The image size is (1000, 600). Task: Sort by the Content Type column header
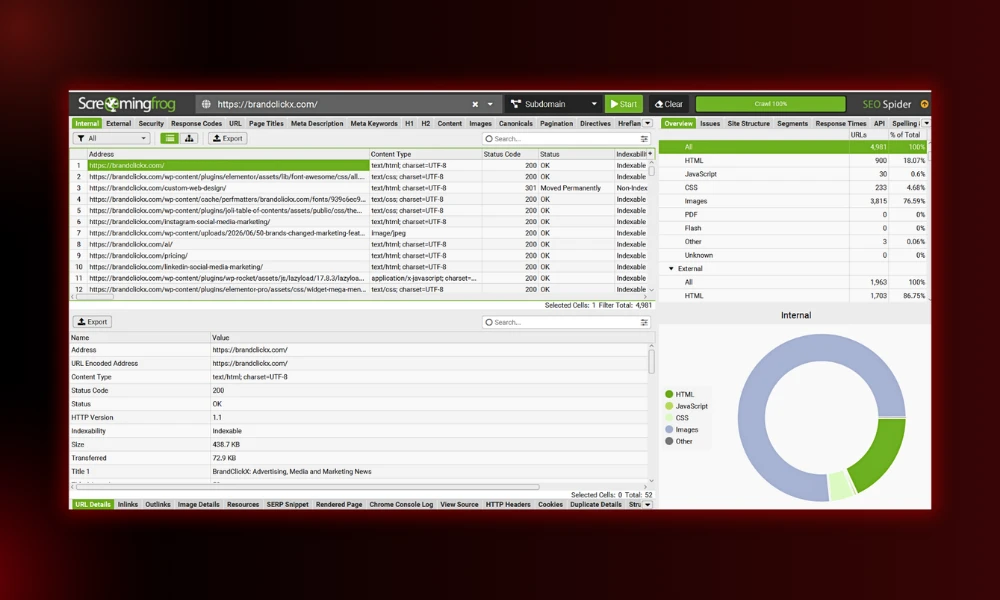click(x=425, y=154)
